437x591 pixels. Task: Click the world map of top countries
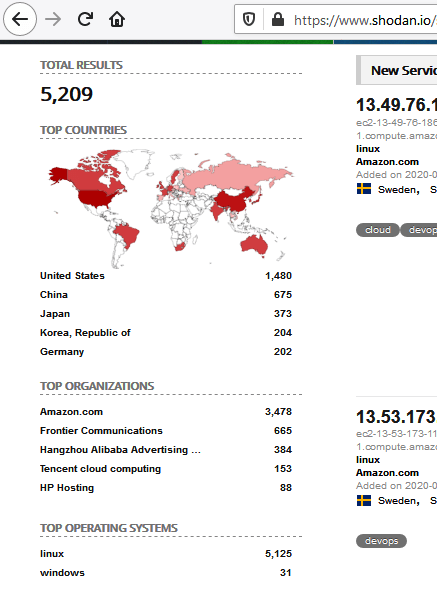pyautogui.click(x=171, y=208)
